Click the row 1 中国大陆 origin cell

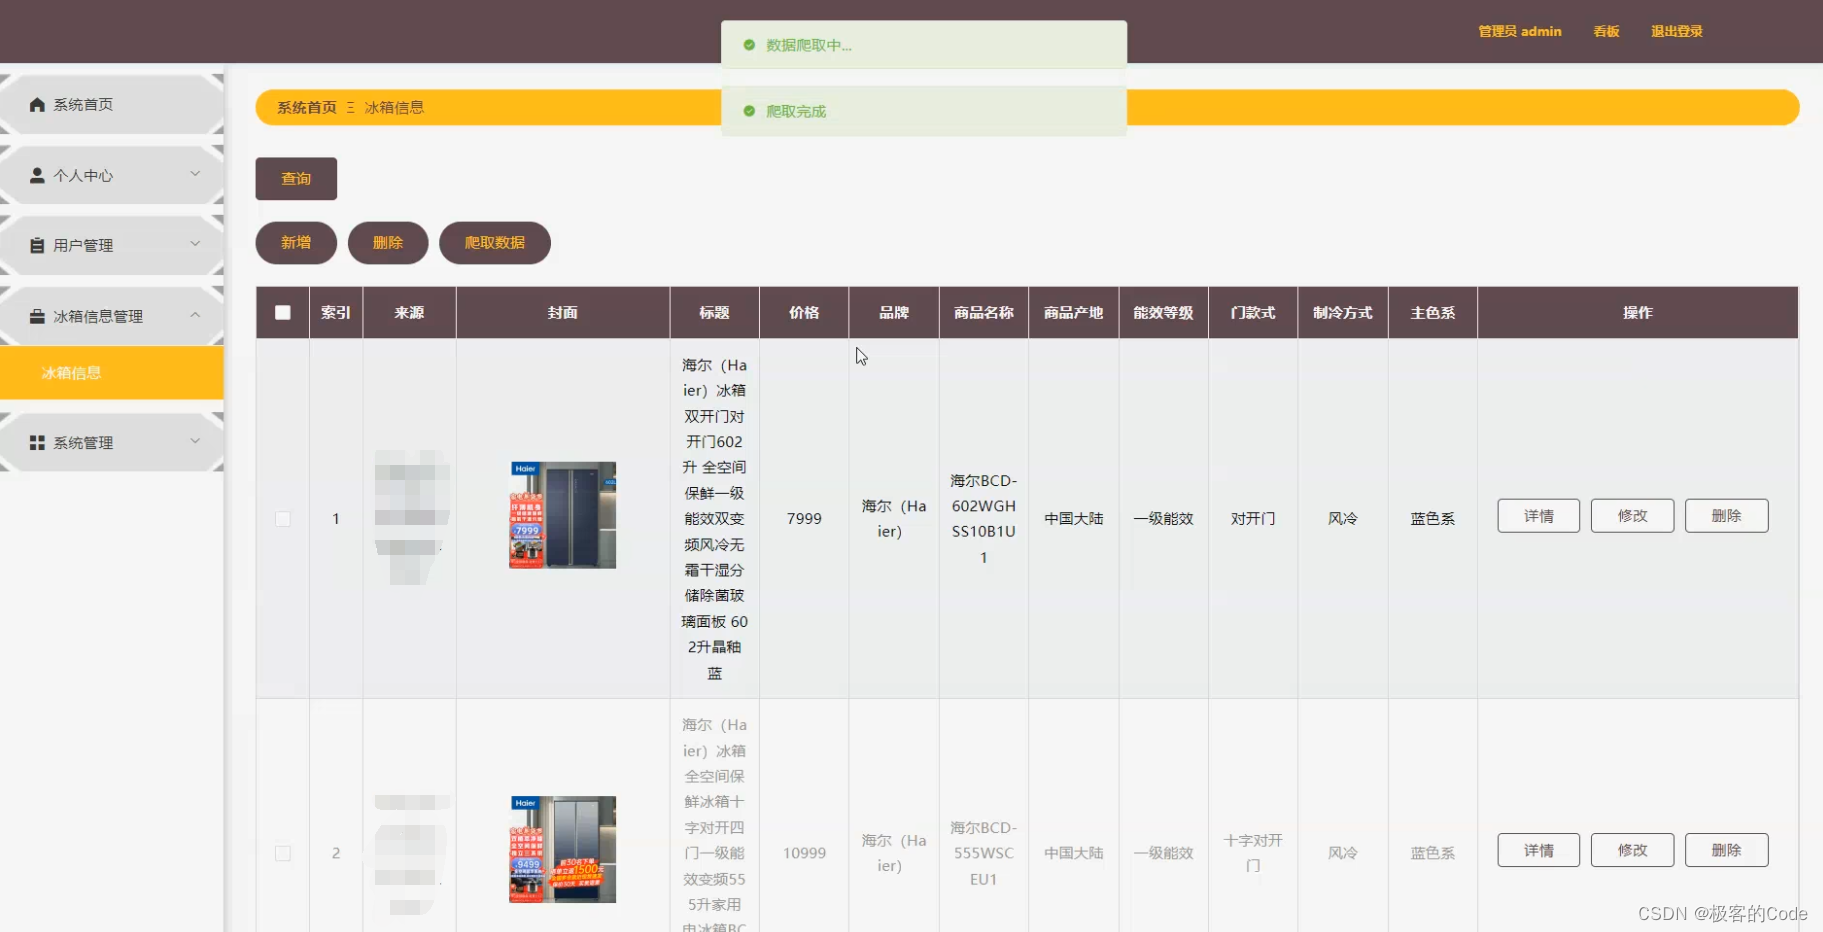1073,518
